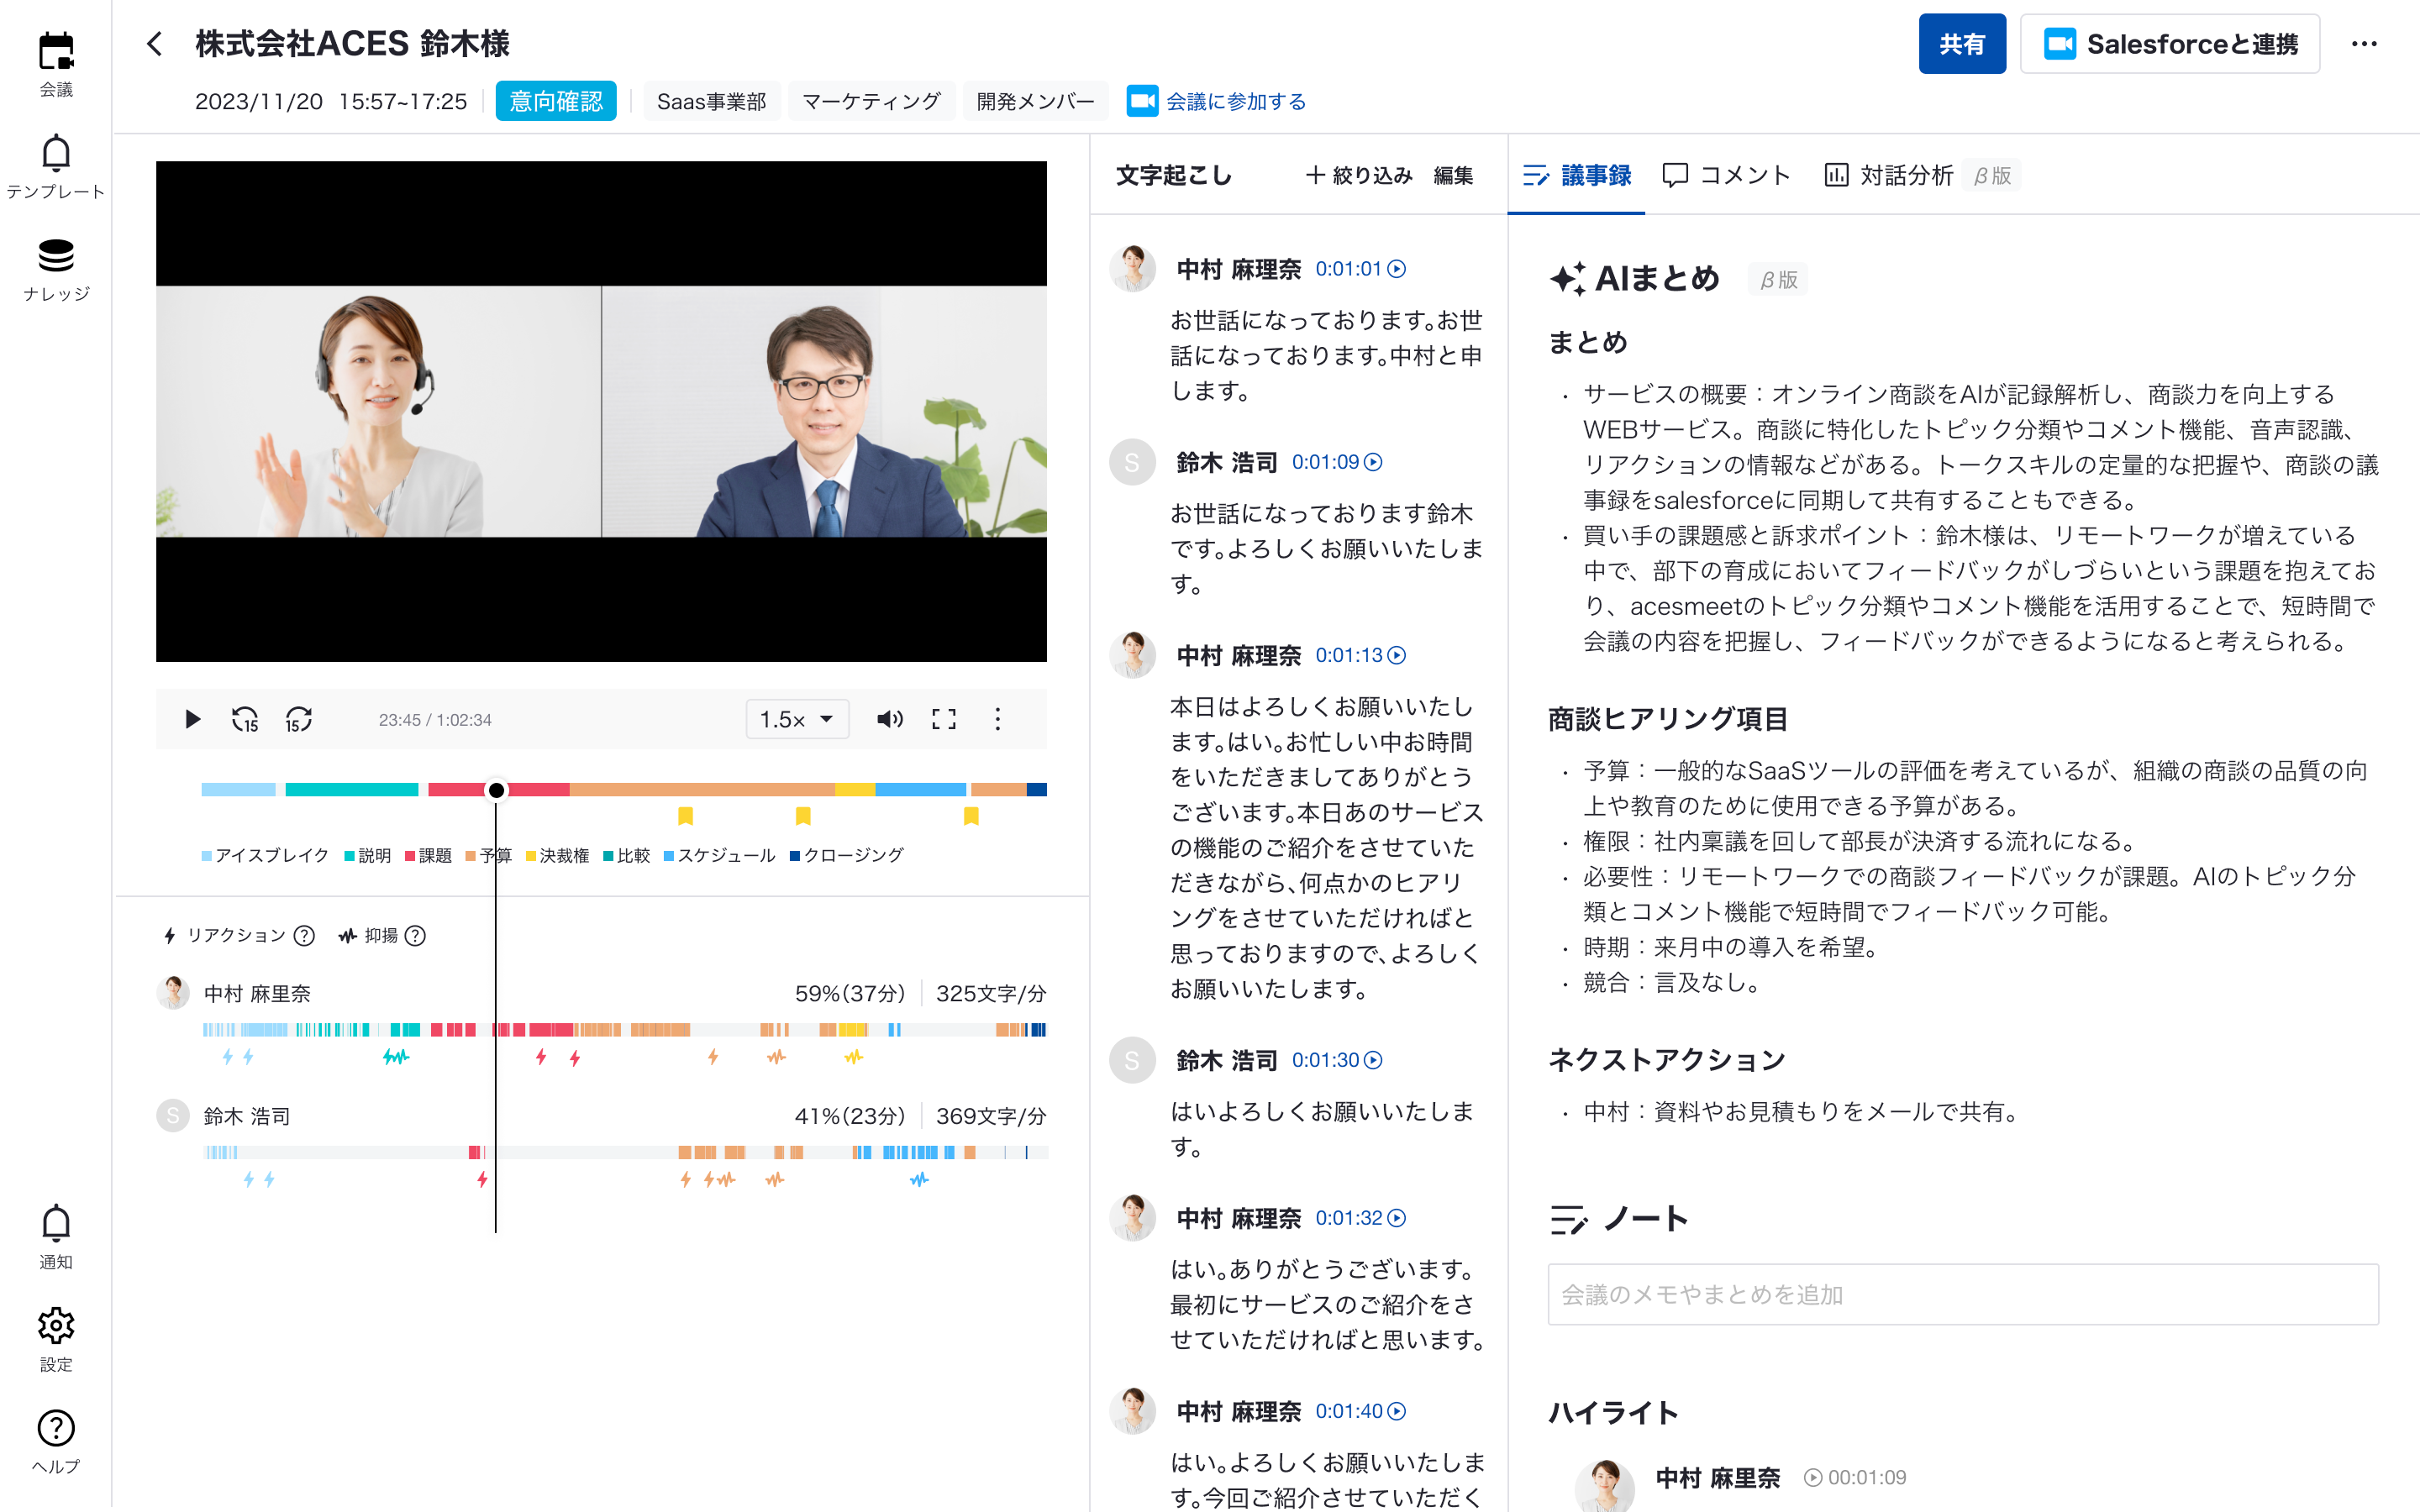Switch to the 対話分析 tab
This screenshot has width=2420, height=1512.
1889,175
